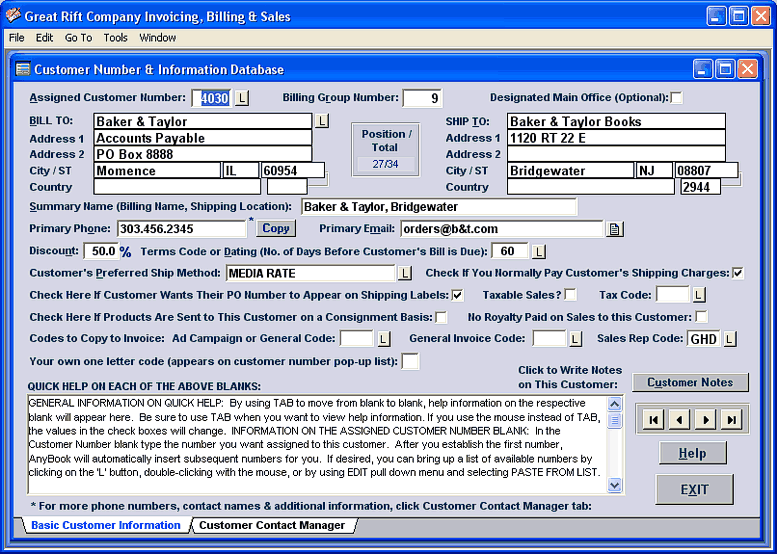This screenshot has height=554, width=777.
Task: Click the EXIT button
Action: point(694,490)
